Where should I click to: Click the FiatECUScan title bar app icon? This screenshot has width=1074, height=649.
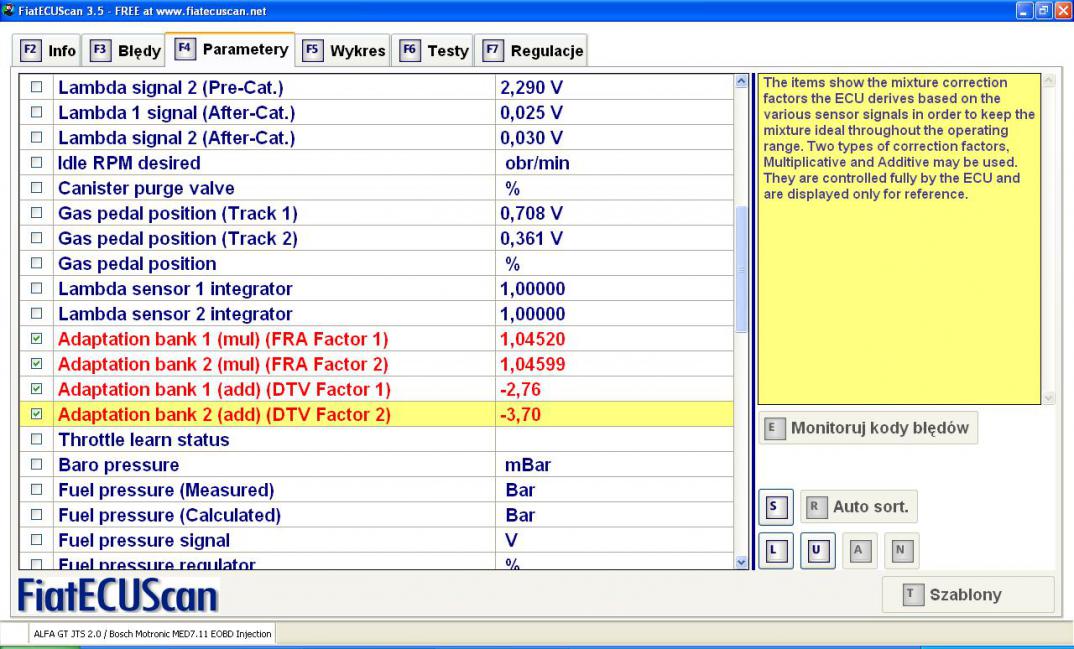pos(8,10)
